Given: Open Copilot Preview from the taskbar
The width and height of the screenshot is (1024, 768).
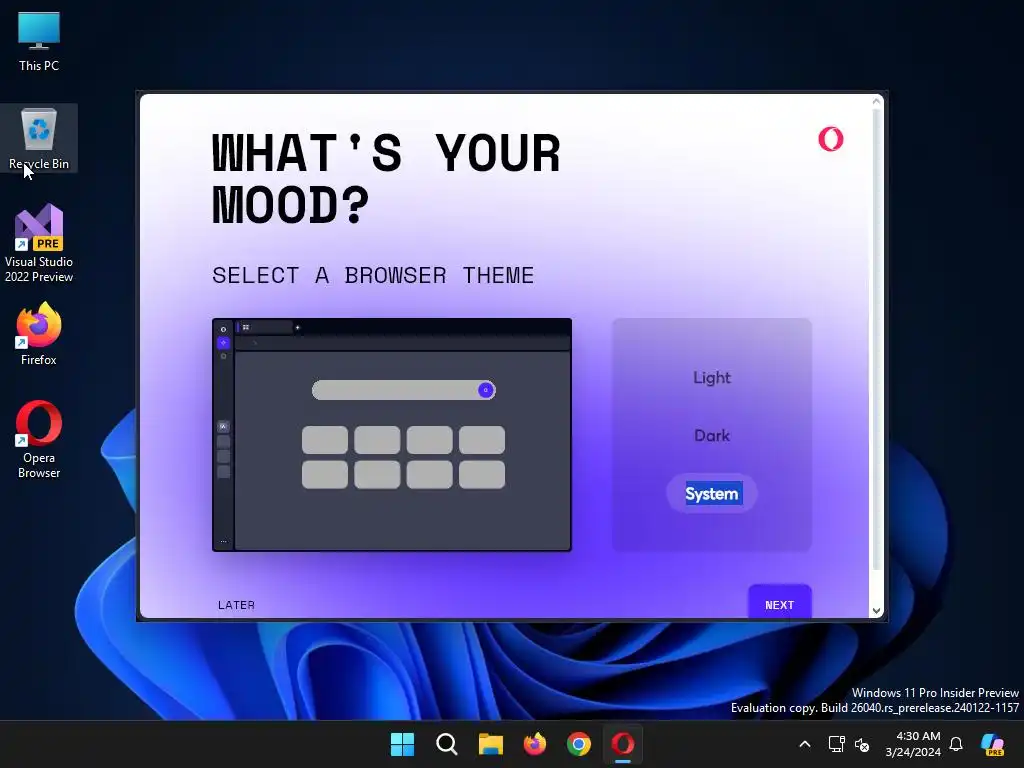Looking at the screenshot, I should [x=993, y=744].
